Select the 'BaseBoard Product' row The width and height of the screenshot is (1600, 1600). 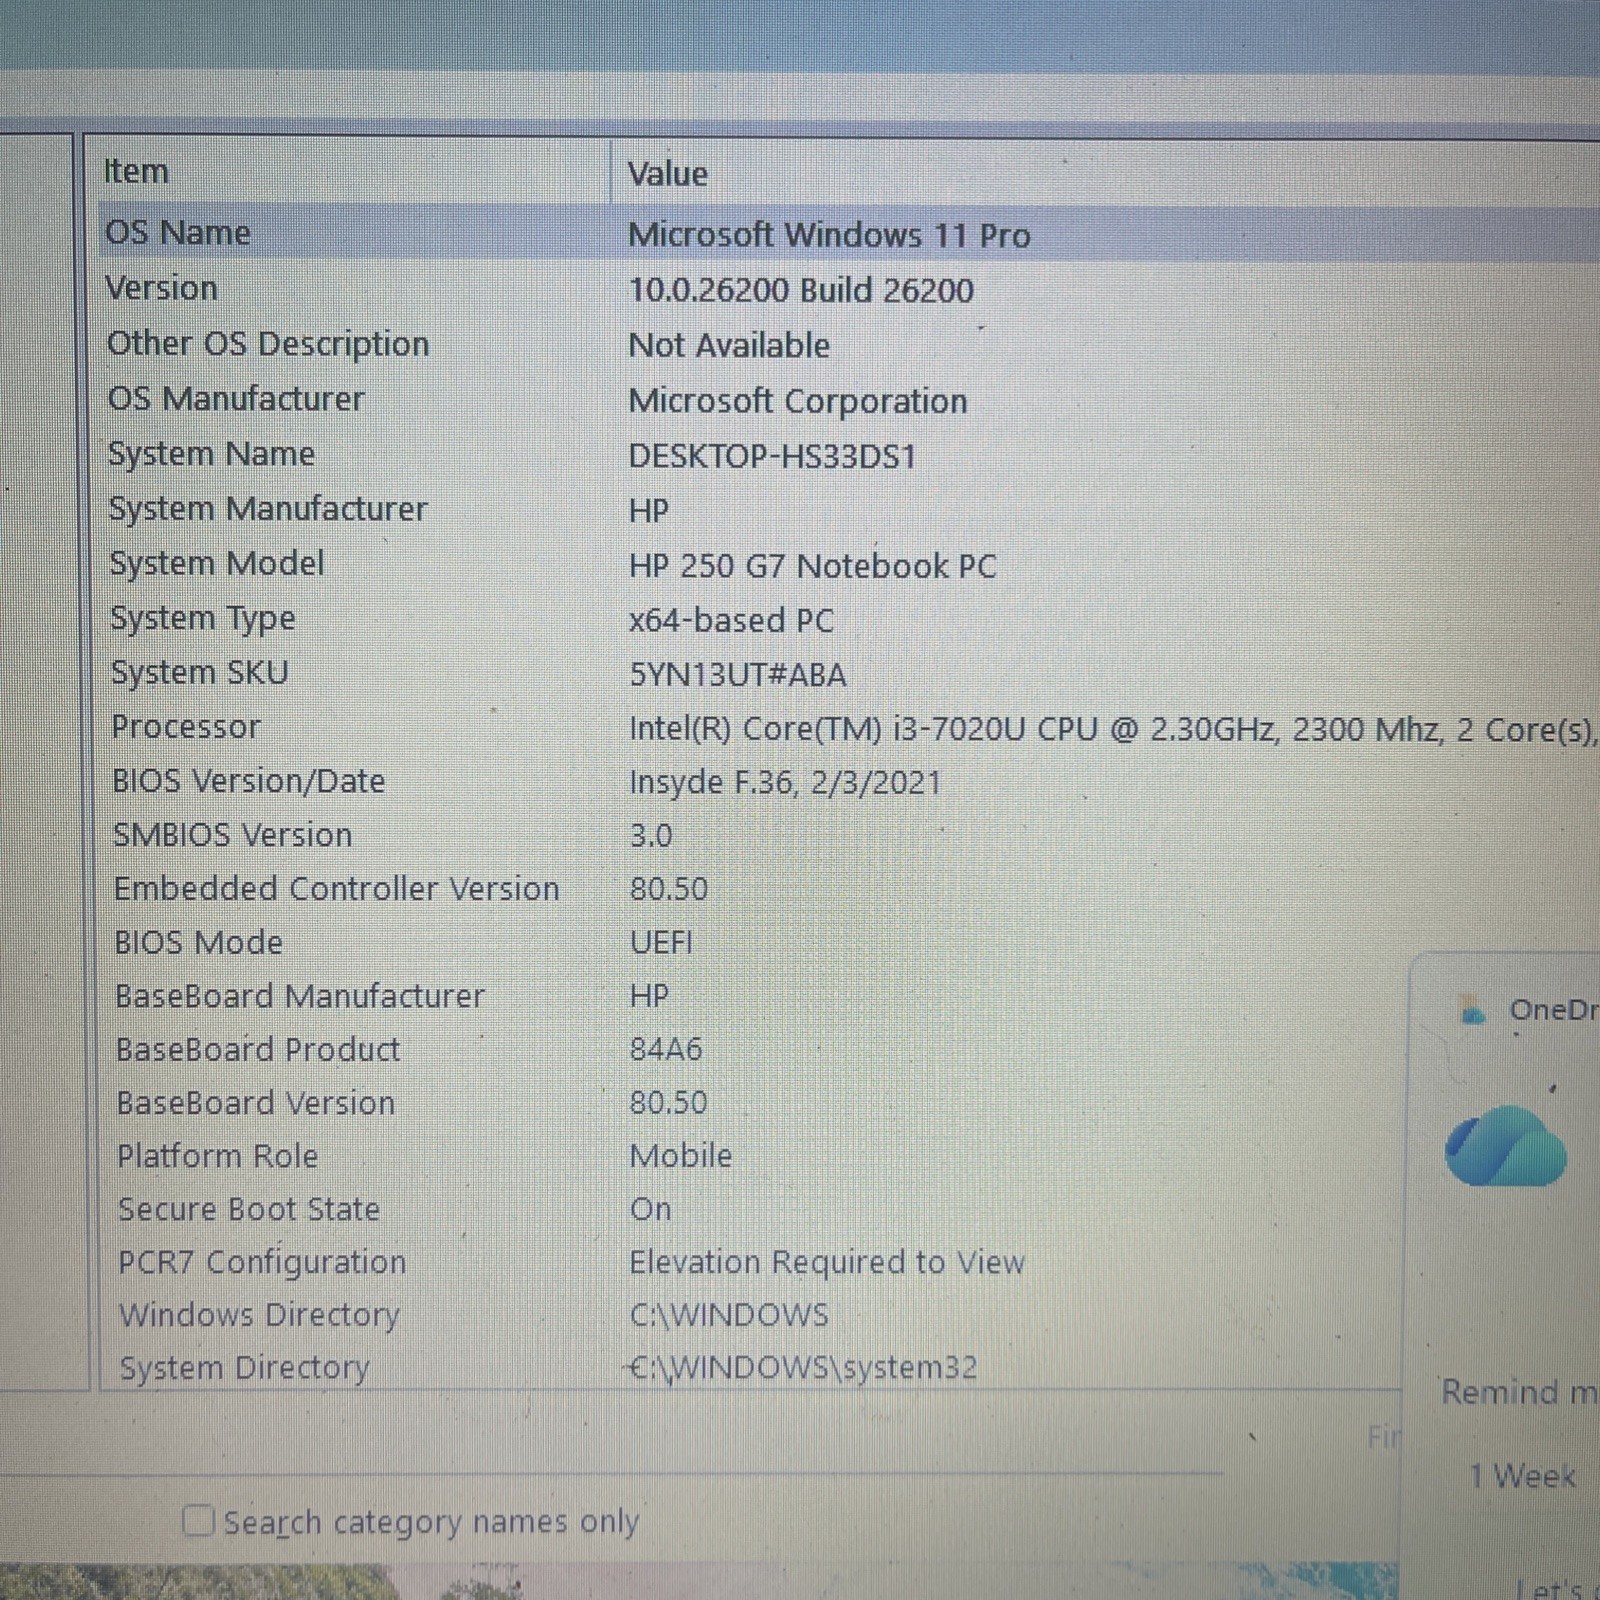pyautogui.click(x=258, y=1050)
